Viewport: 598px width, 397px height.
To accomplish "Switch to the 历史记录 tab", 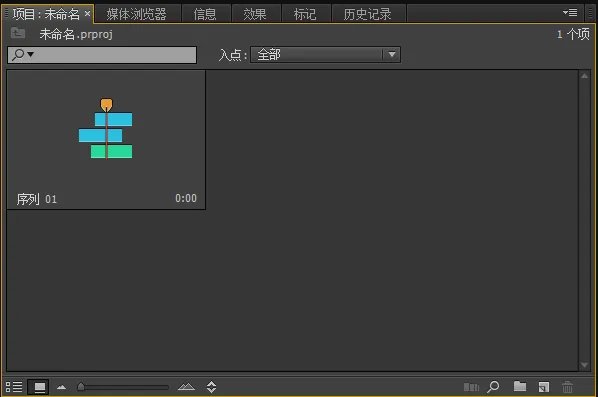I will 367,14.
